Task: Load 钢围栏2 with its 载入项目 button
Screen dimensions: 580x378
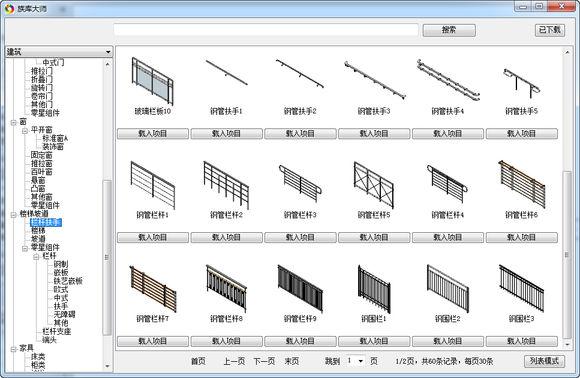Action: [448, 341]
